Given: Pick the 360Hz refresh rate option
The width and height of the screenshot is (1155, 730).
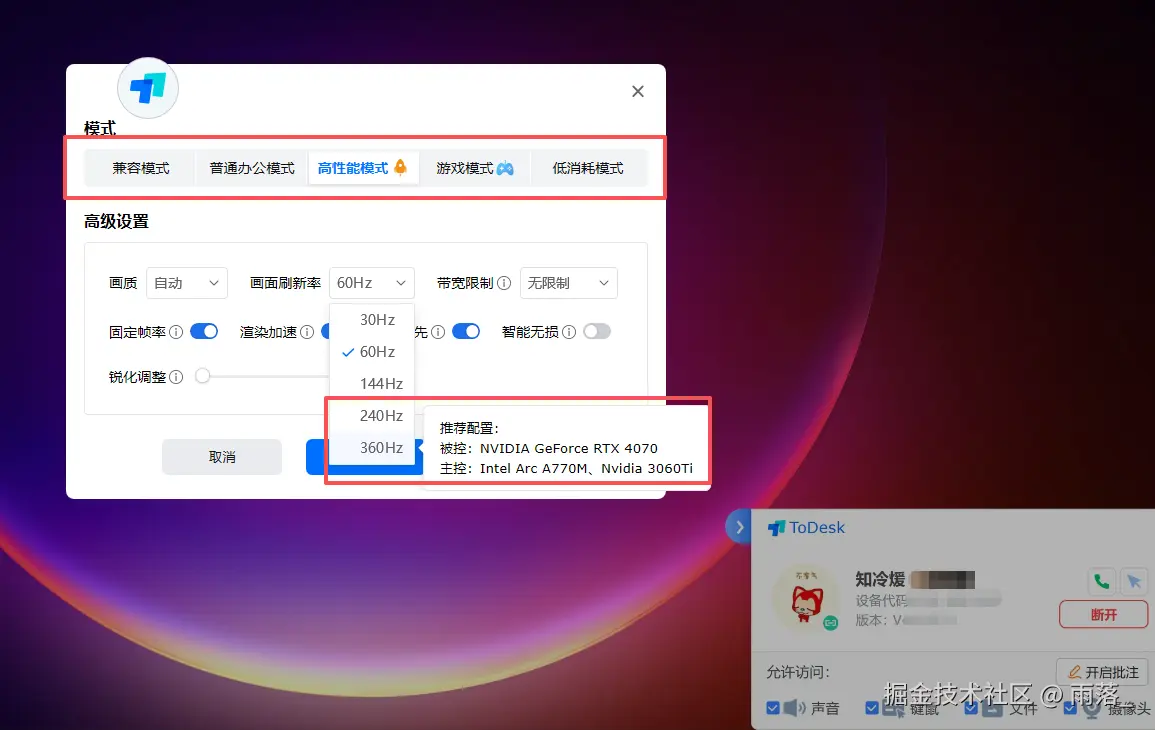Looking at the screenshot, I should (372, 448).
